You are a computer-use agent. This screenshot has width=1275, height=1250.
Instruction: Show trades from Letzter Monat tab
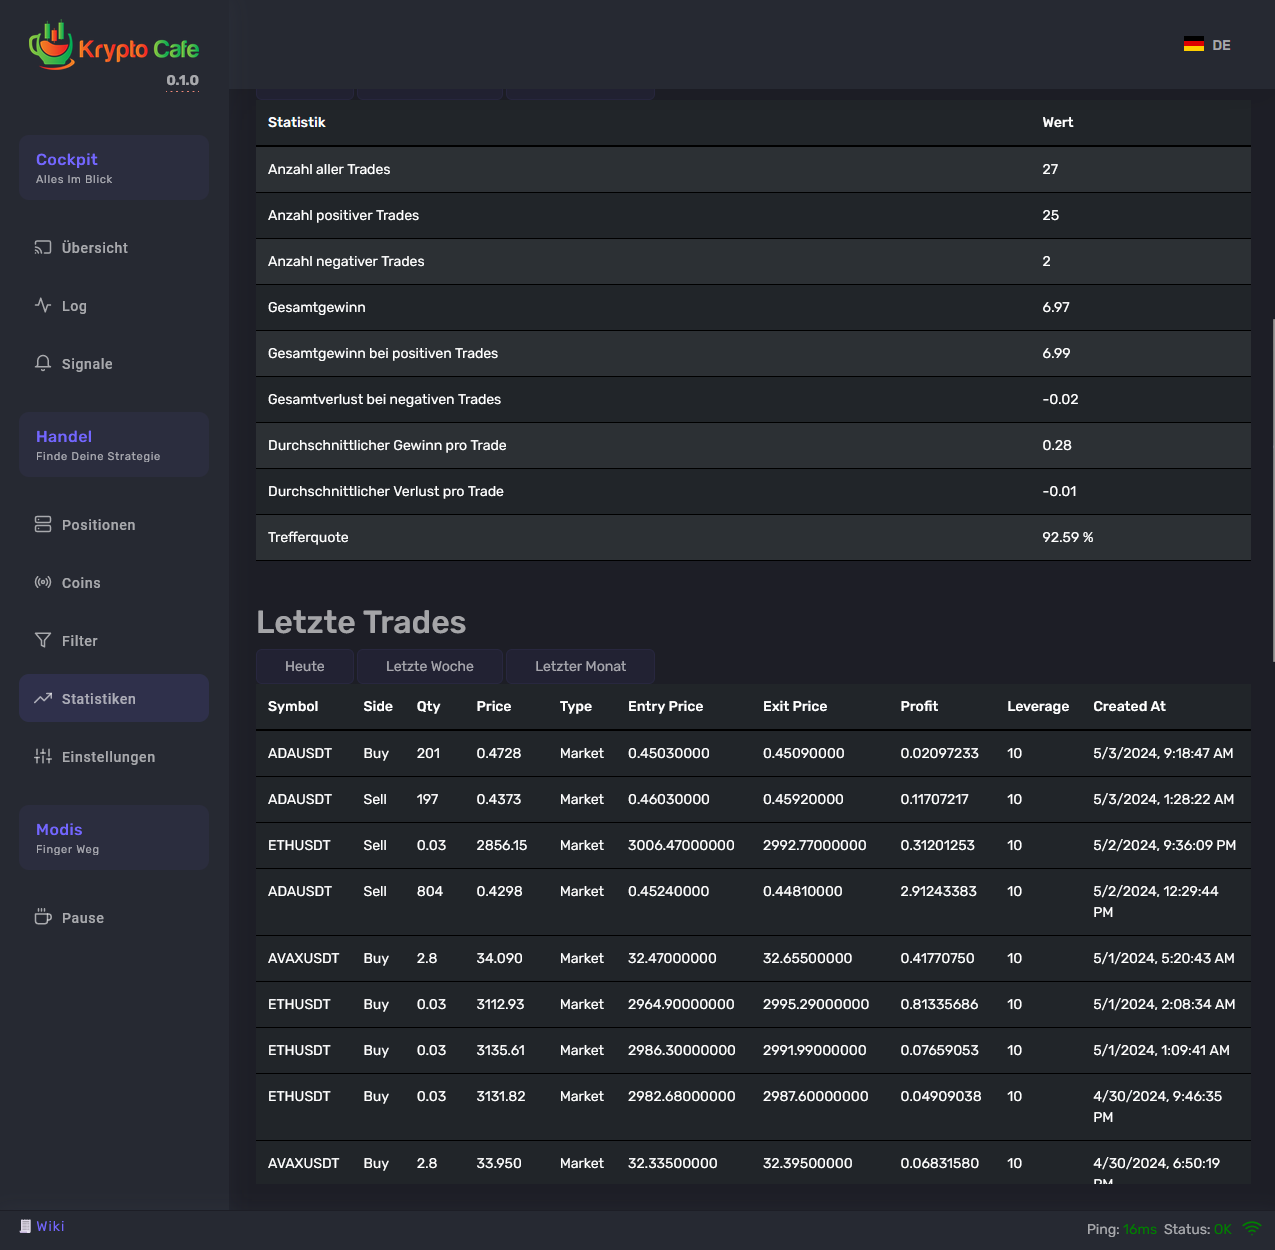click(580, 667)
